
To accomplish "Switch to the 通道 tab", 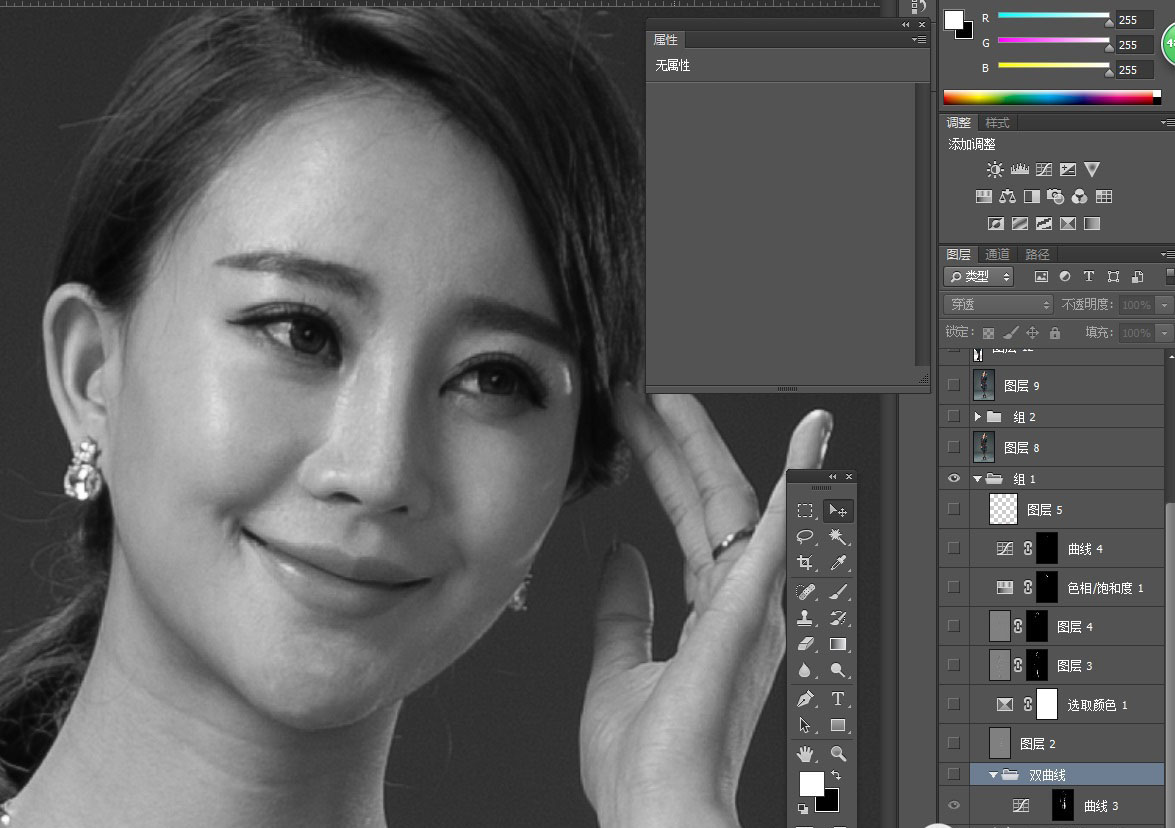I will pos(997,255).
